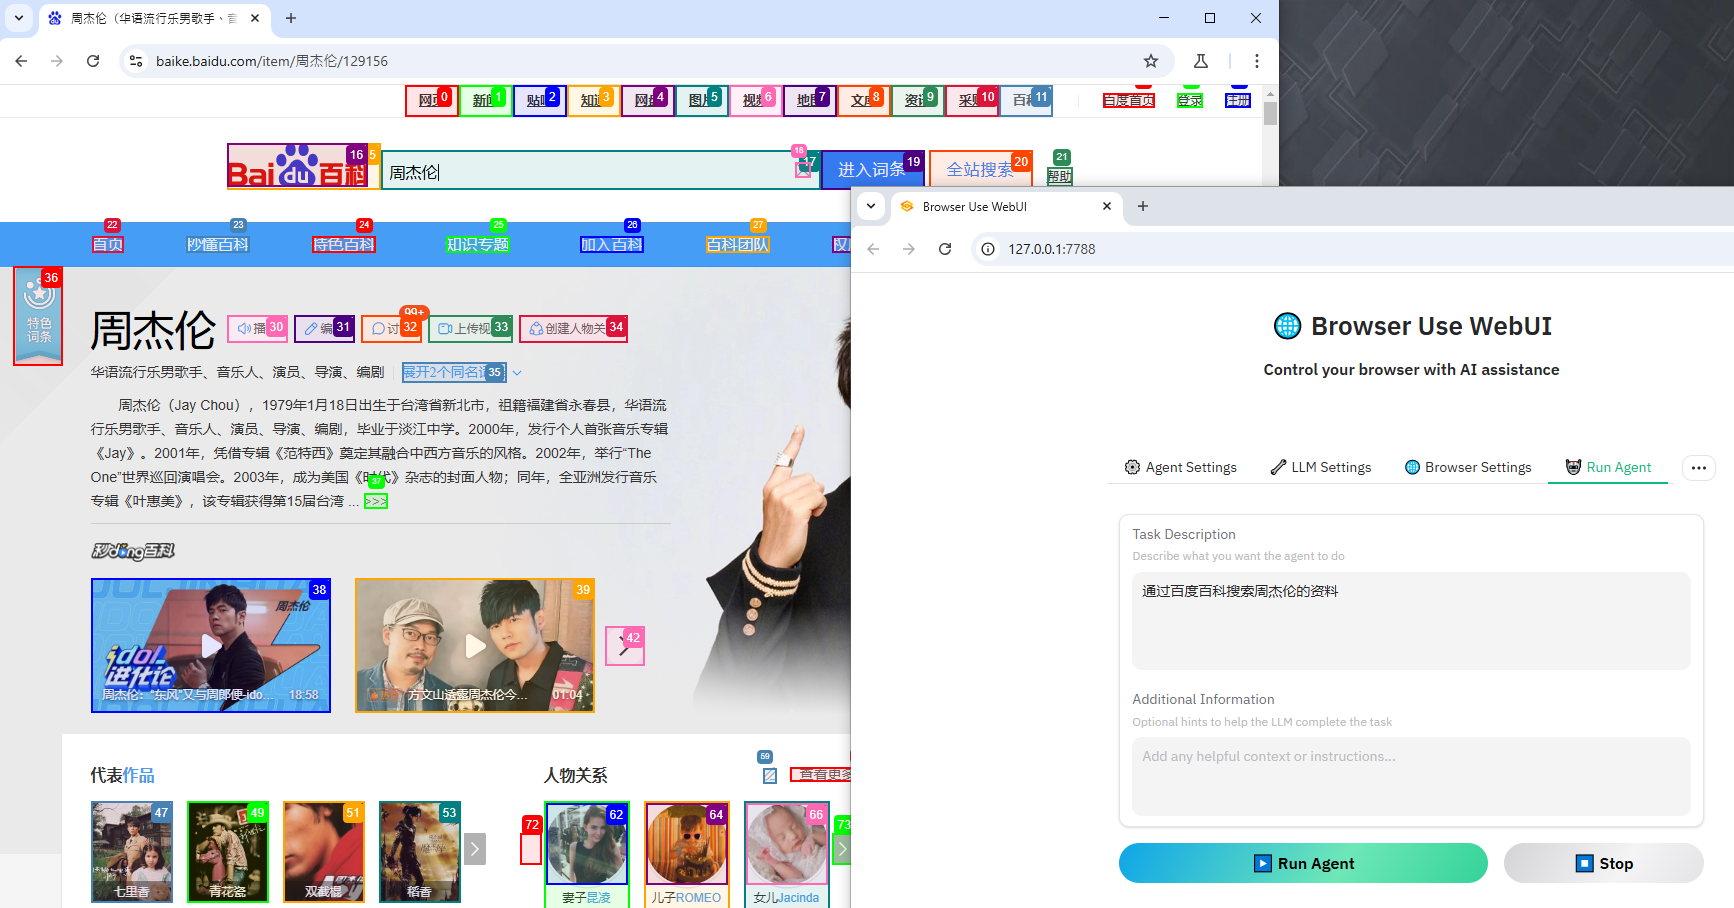Click the 登录 login link

click(1190, 100)
